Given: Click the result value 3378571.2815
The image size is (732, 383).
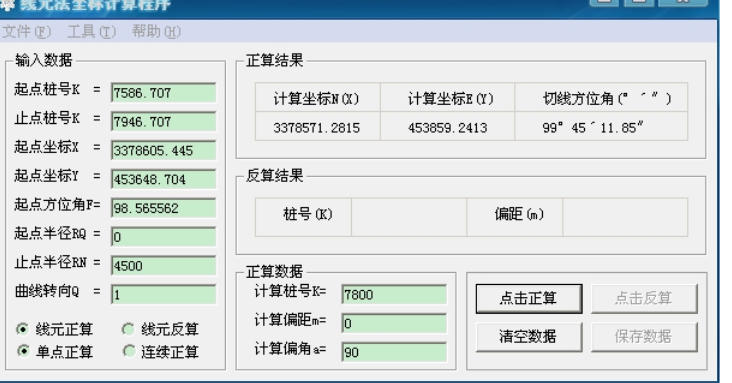Looking at the screenshot, I should coord(317,128).
